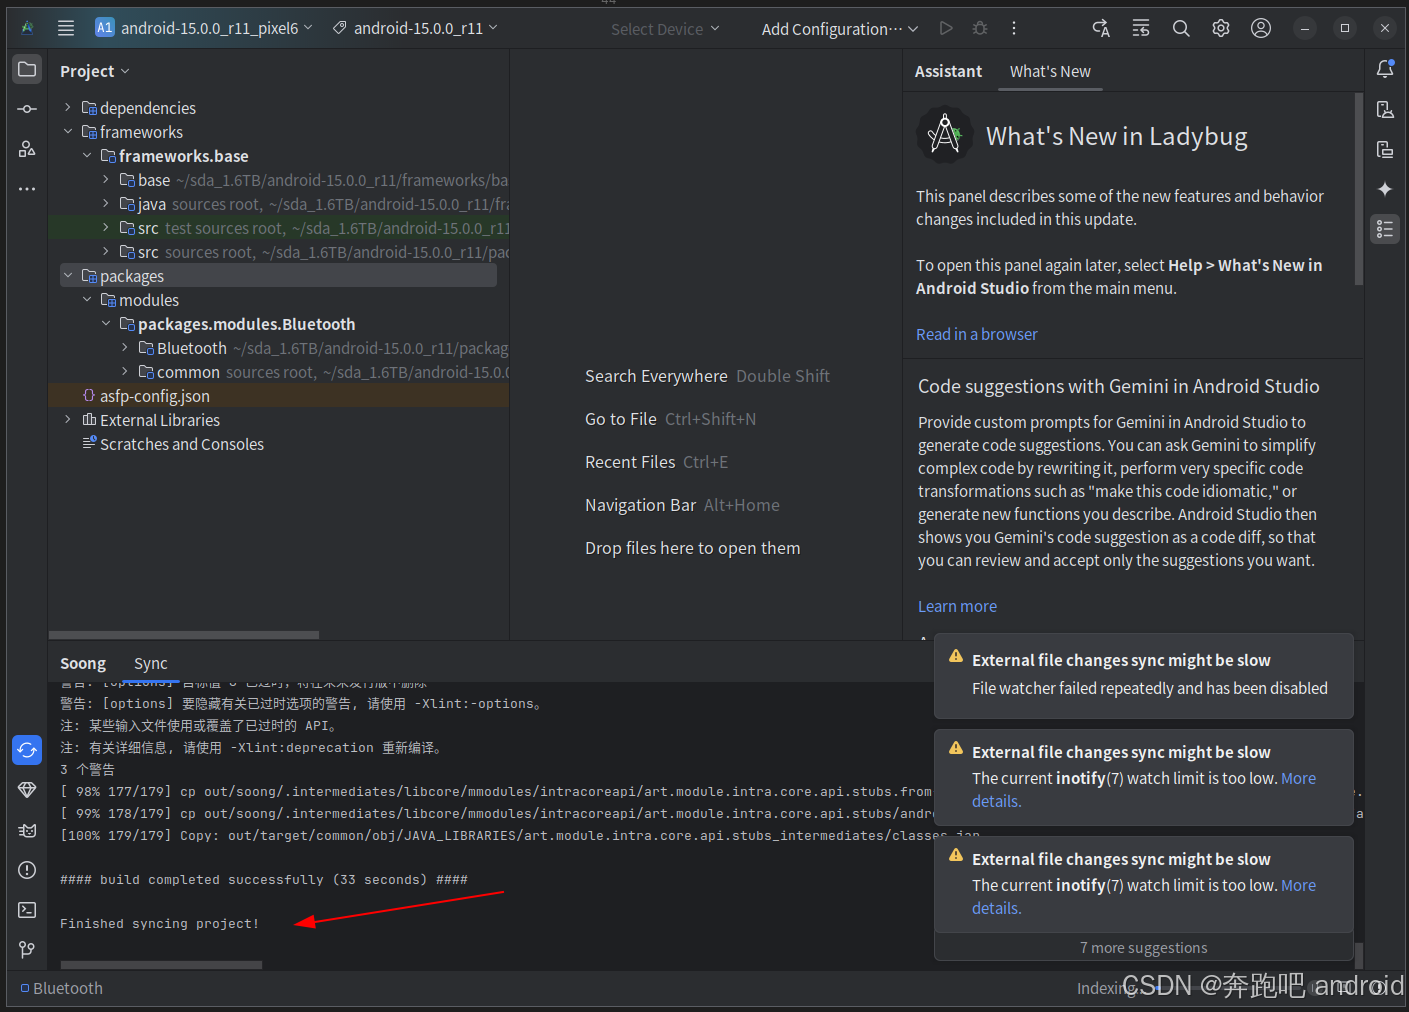The height and width of the screenshot is (1012, 1409).
Task: Open the Notifications bell icon
Action: (1385, 69)
